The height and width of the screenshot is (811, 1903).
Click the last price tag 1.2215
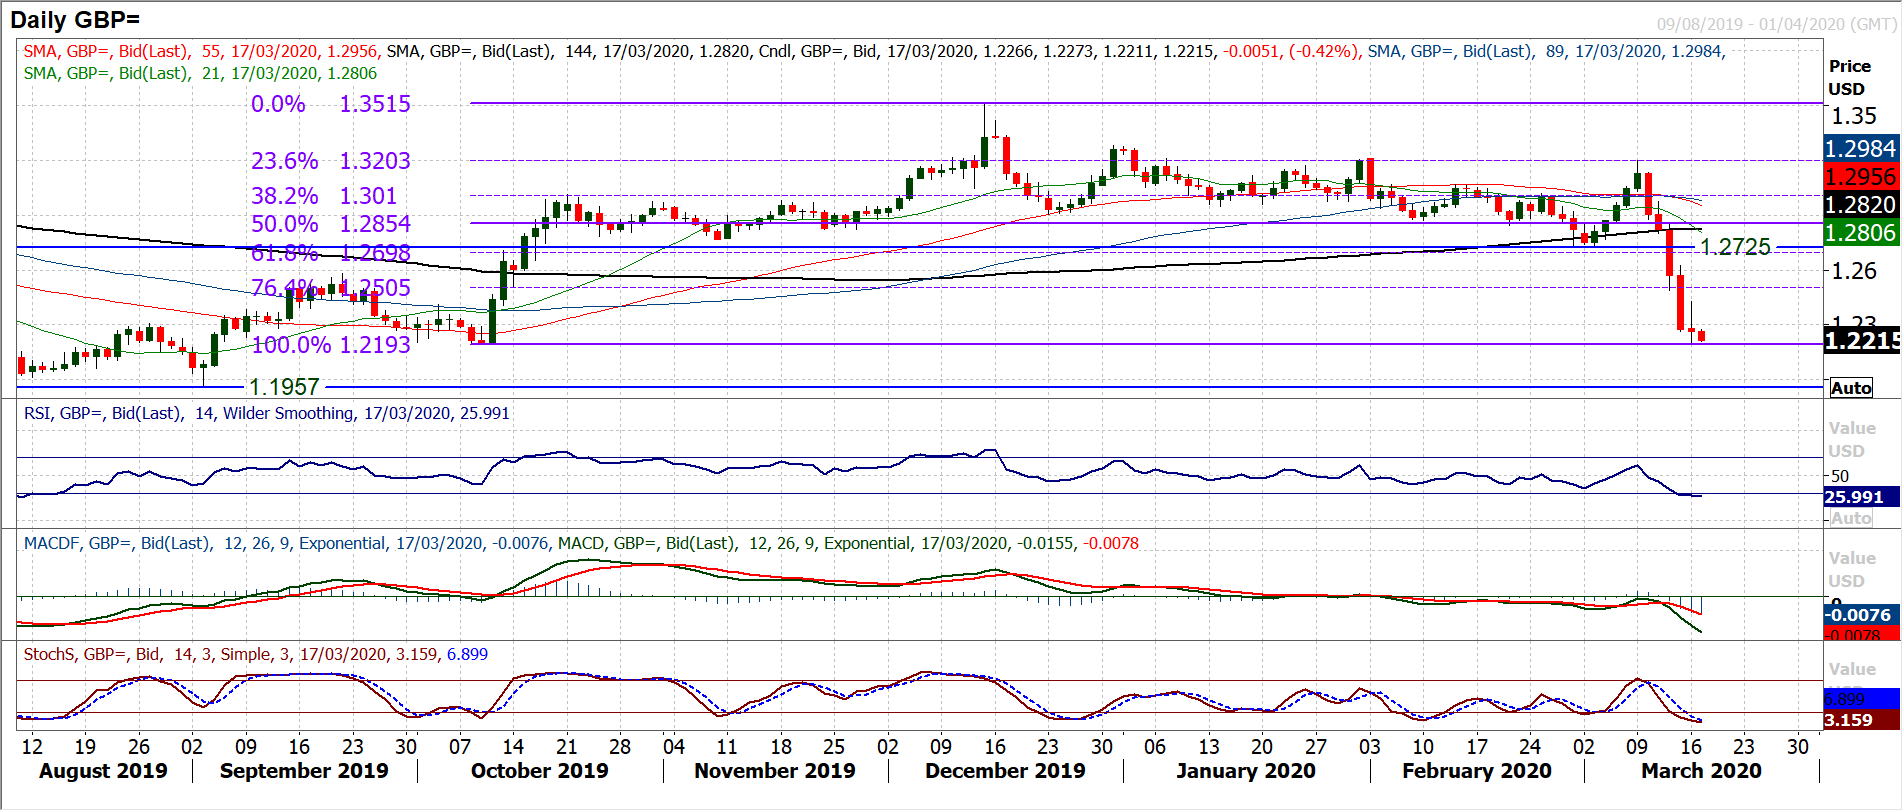point(1862,341)
